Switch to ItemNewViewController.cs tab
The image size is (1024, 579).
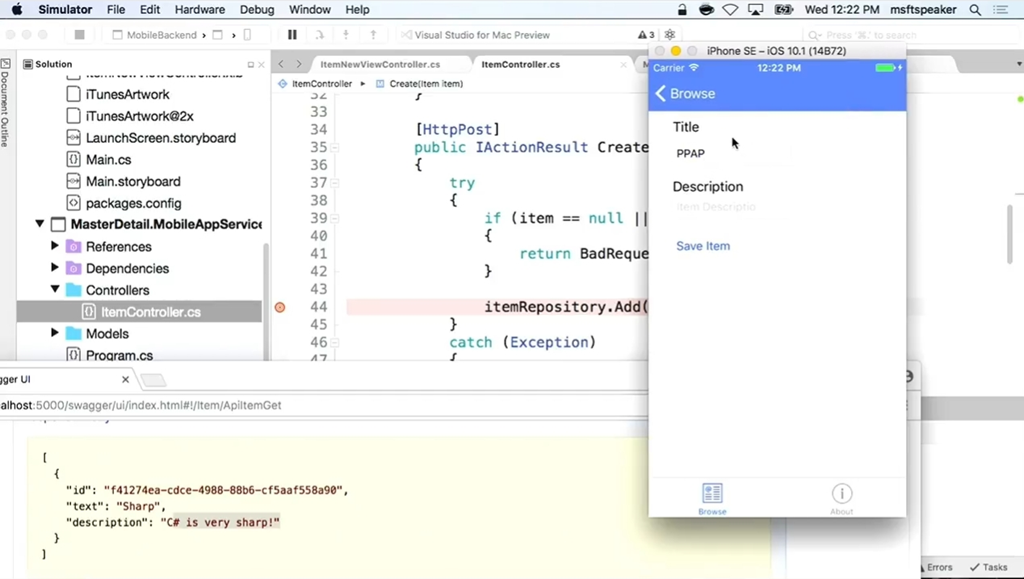pos(380,64)
